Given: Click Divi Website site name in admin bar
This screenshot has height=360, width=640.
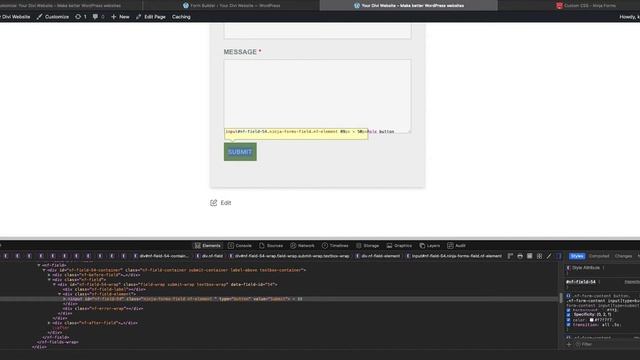Looking at the screenshot, I should point(16,17).
